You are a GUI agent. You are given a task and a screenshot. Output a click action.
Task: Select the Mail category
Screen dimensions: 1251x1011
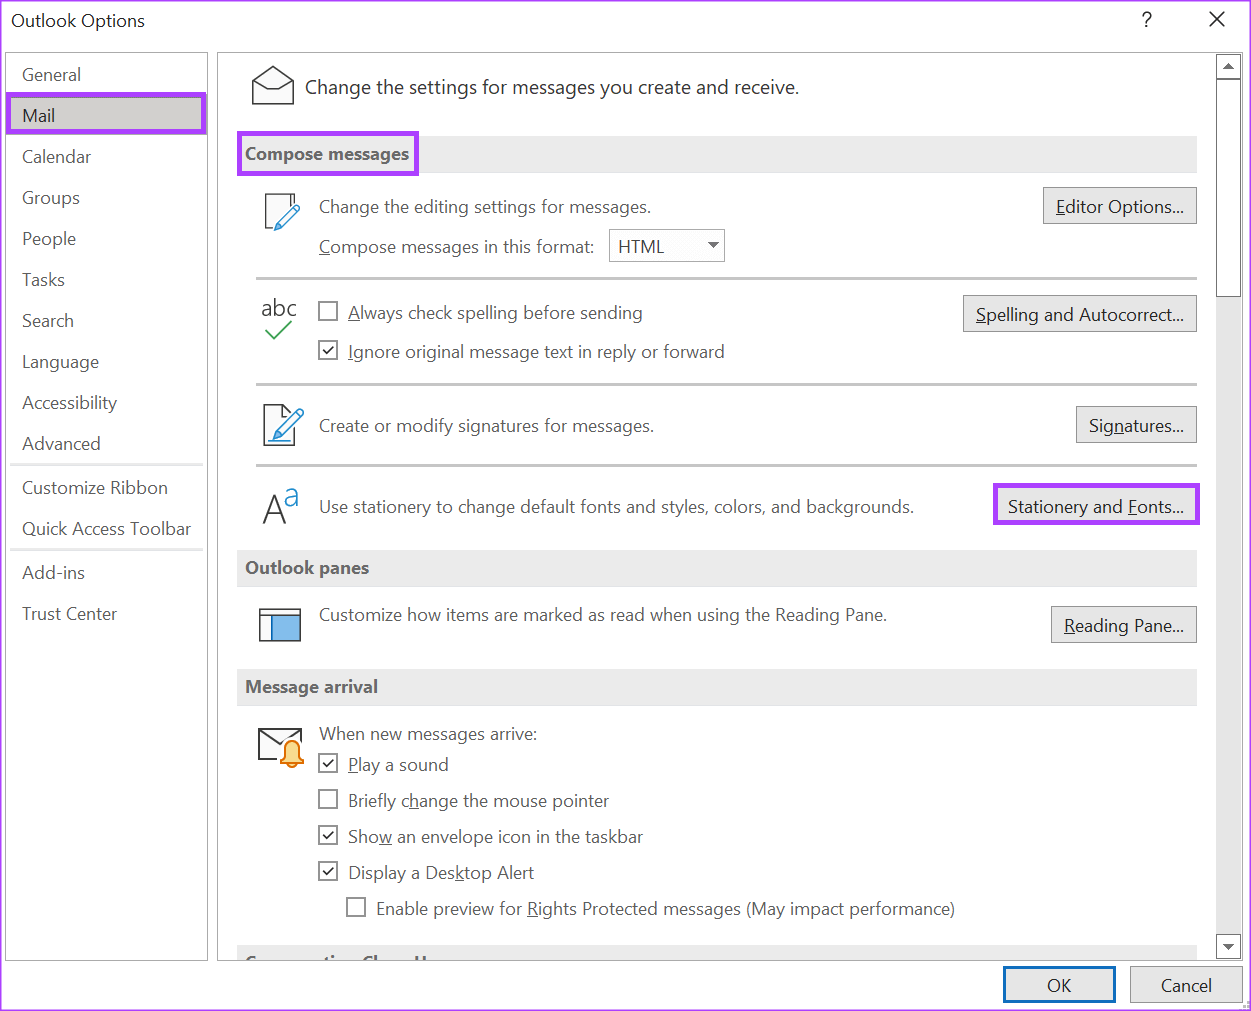tap(106, 115)
